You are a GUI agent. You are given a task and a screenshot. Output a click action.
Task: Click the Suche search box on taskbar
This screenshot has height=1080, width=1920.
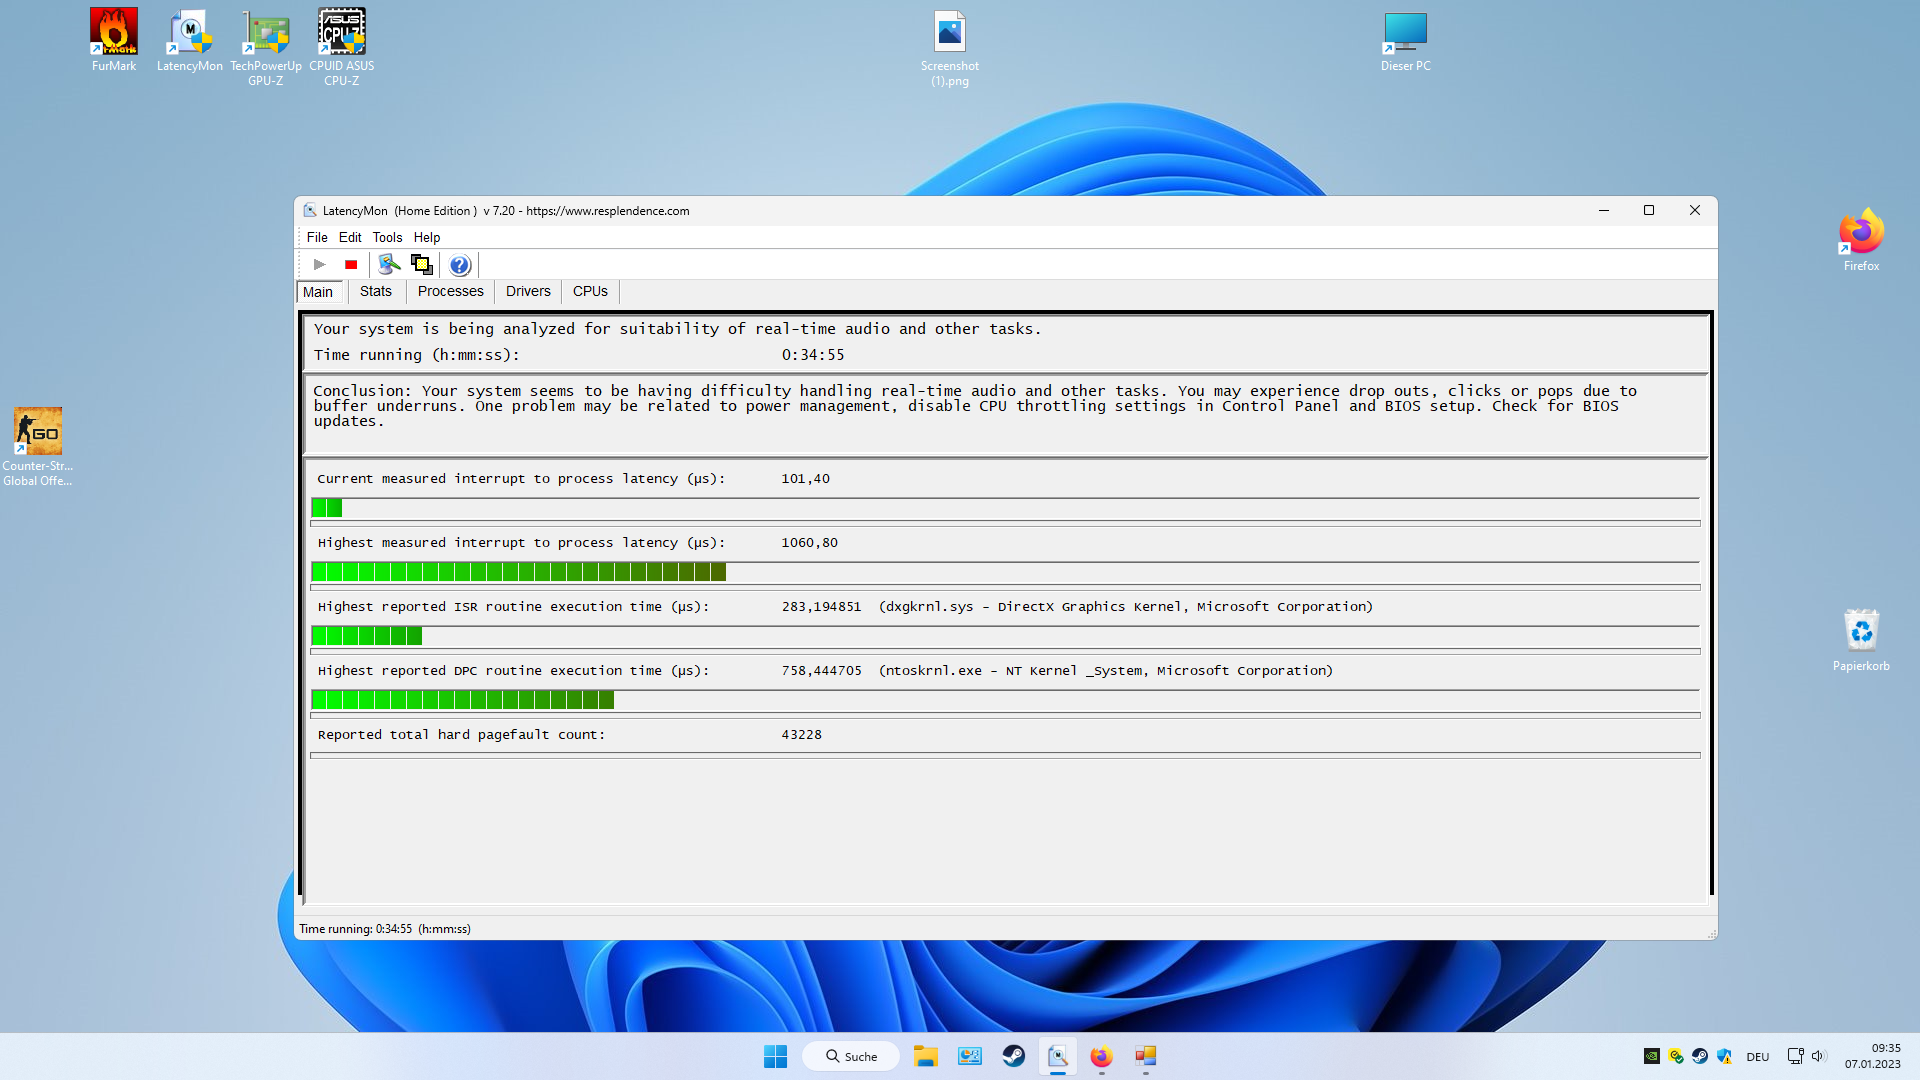click(x=851, y=1056)
